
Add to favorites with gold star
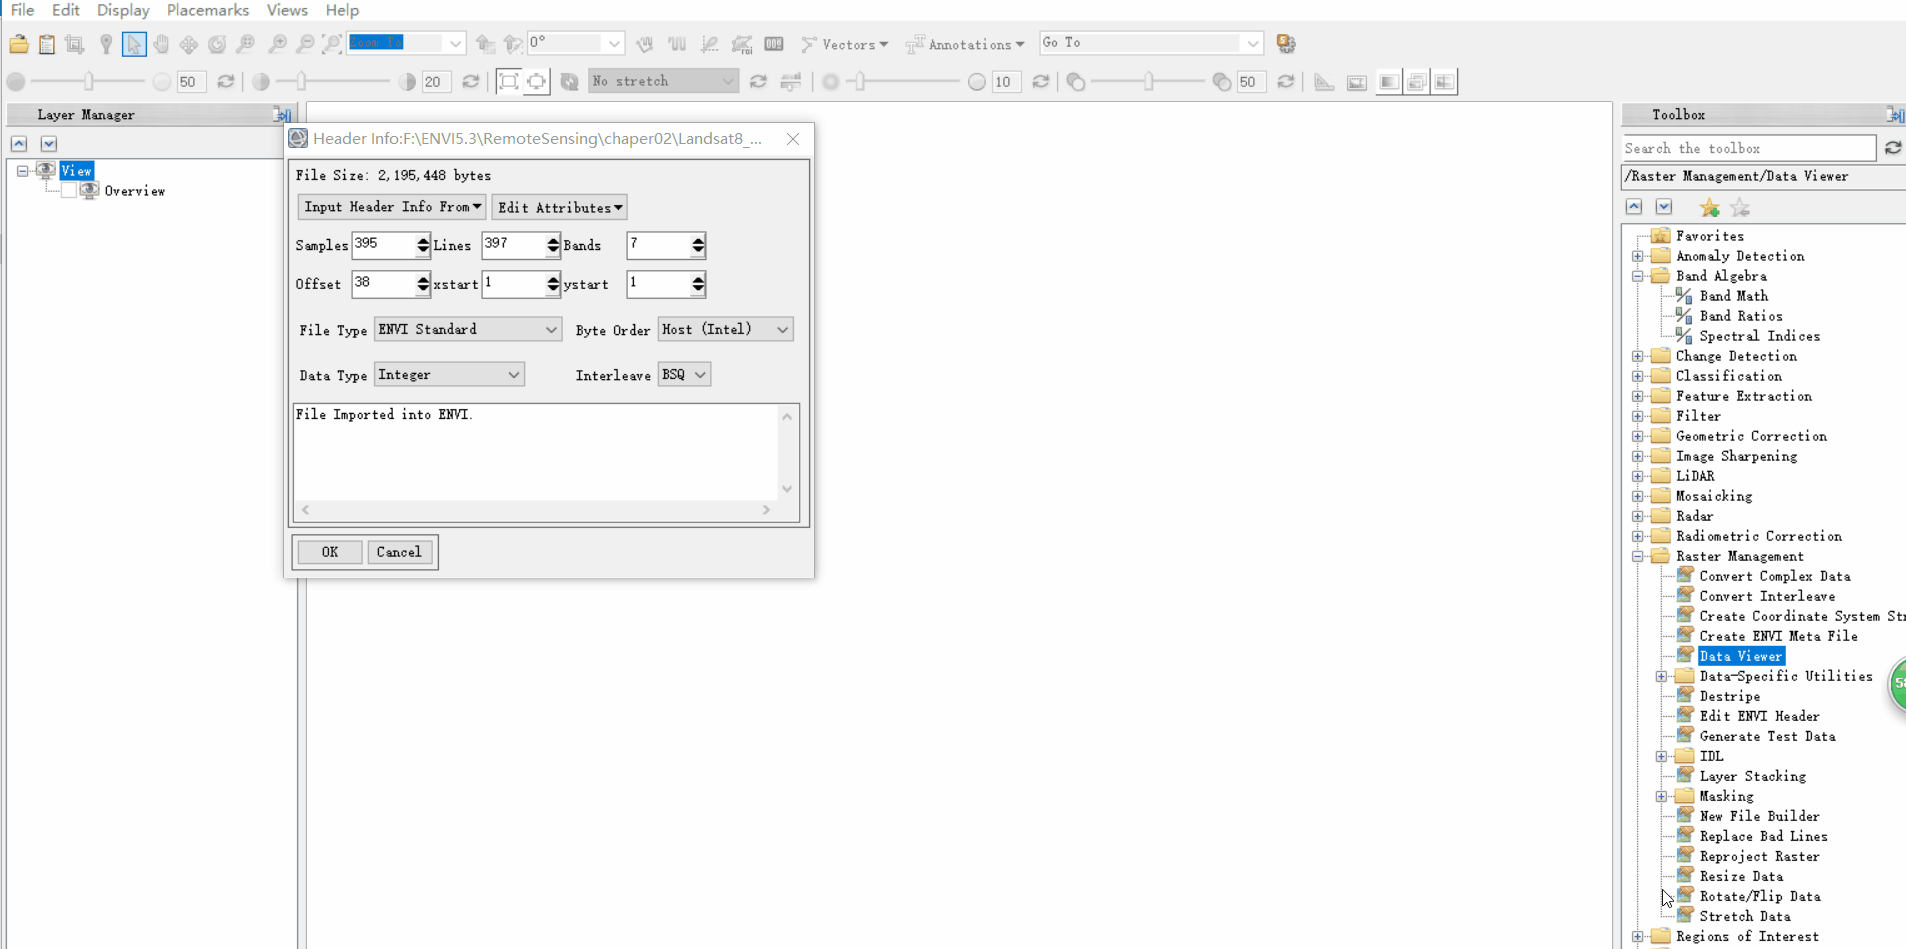click(x=1710, y=208)
